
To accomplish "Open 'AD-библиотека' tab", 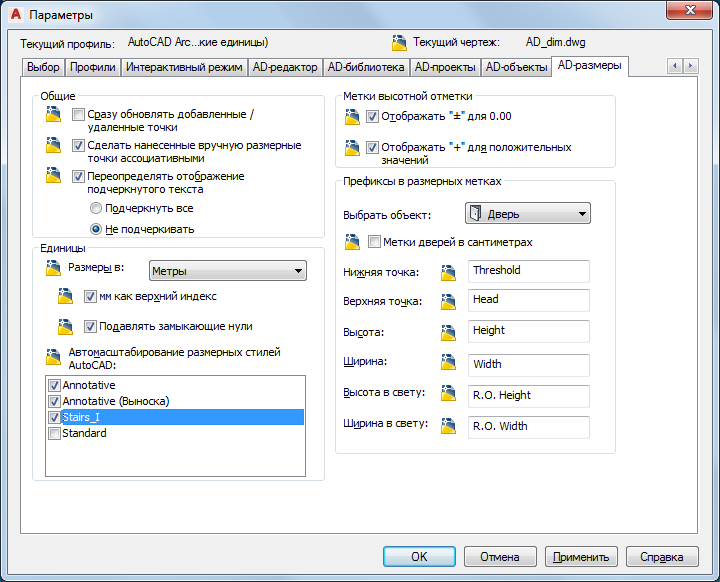I will tap(366, 68).
